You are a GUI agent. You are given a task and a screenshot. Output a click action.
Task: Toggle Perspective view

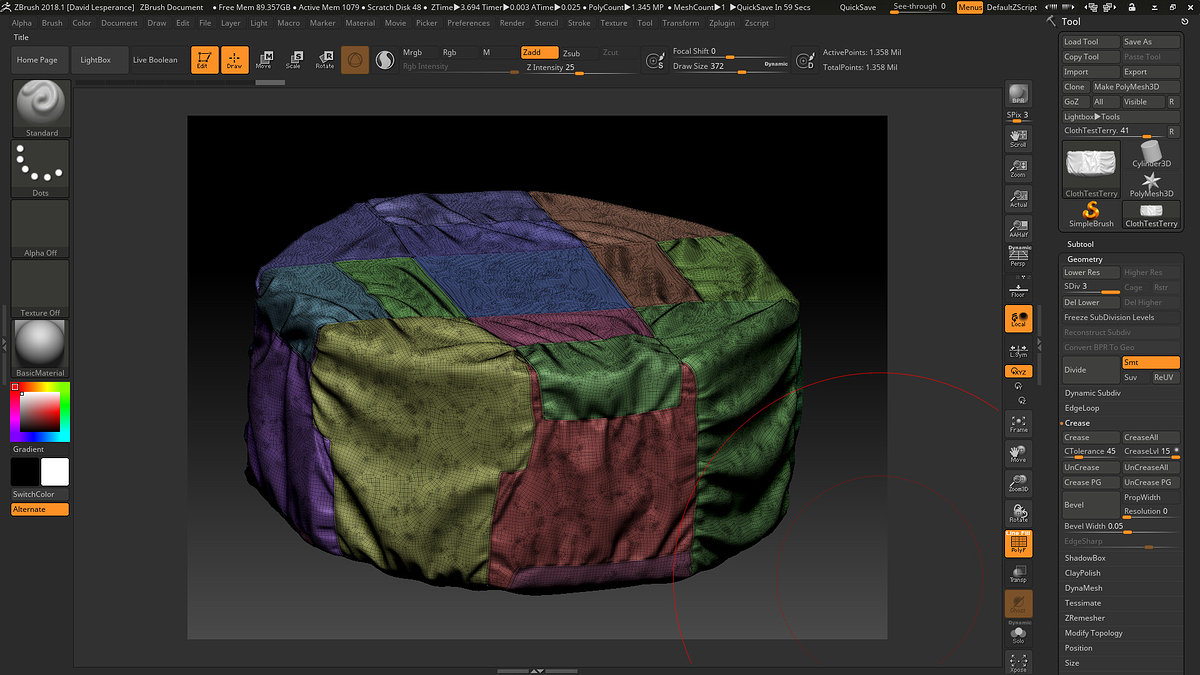pyautogui.click(x=1018, y=258)
